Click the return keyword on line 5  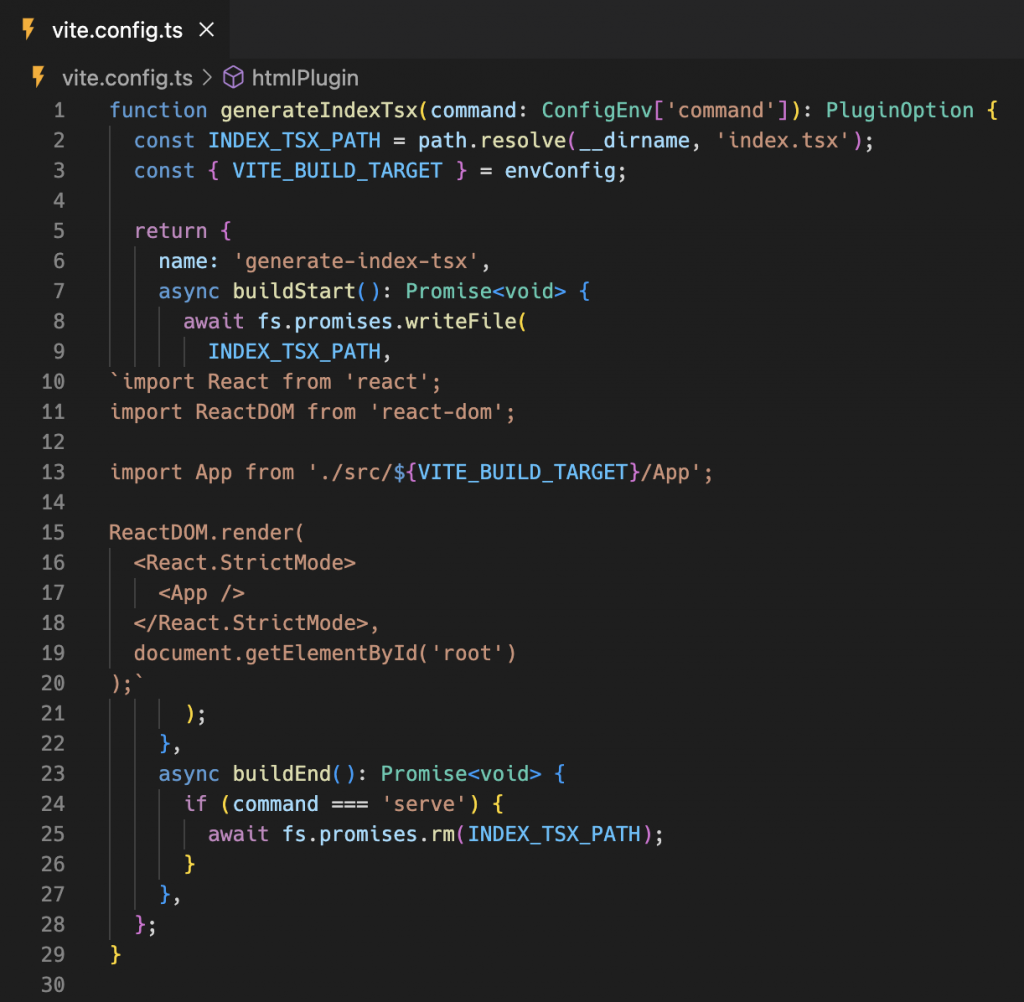point(170,231)
